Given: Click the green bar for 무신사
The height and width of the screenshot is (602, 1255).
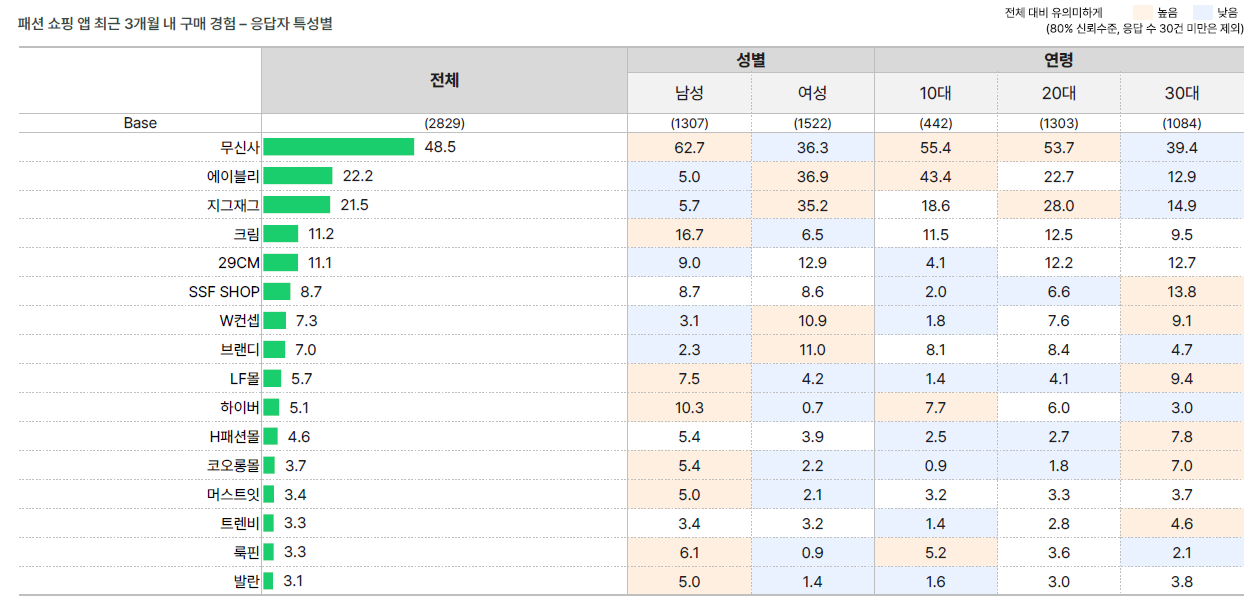Looking at the screenshot, I should [339, 147].
